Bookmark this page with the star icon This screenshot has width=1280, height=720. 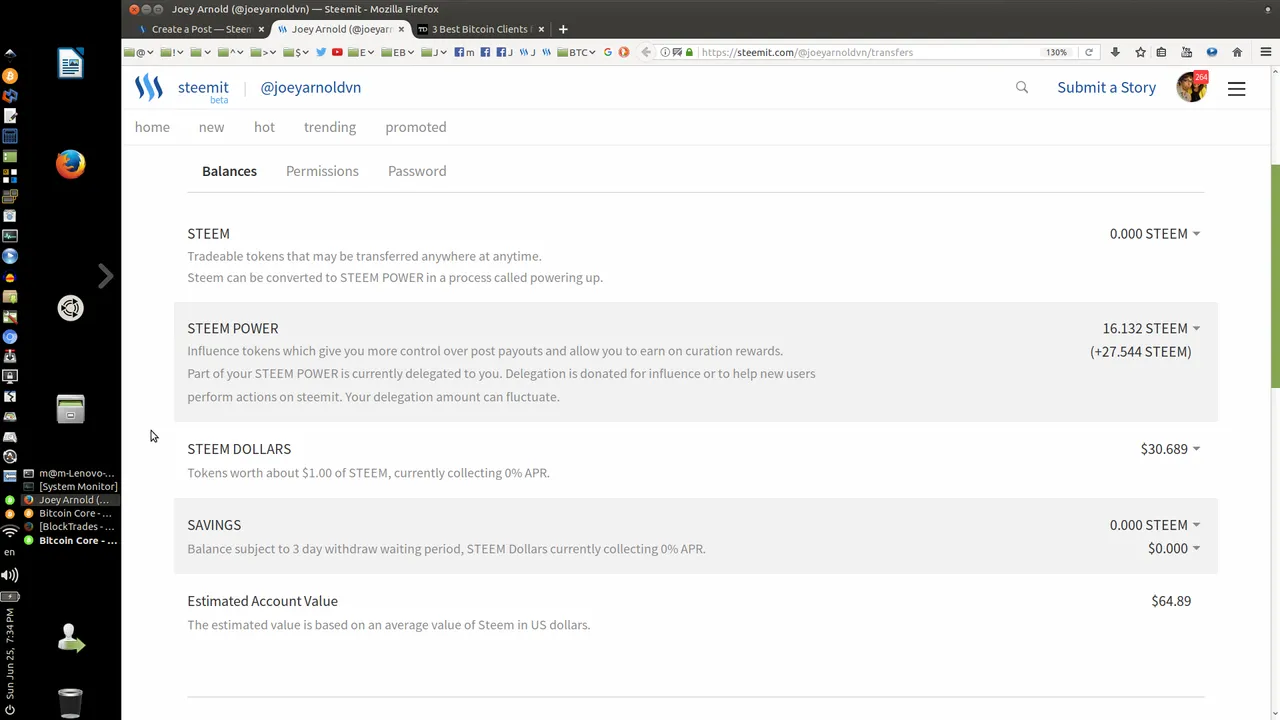pyautogui.click(x=1140, y=52)
